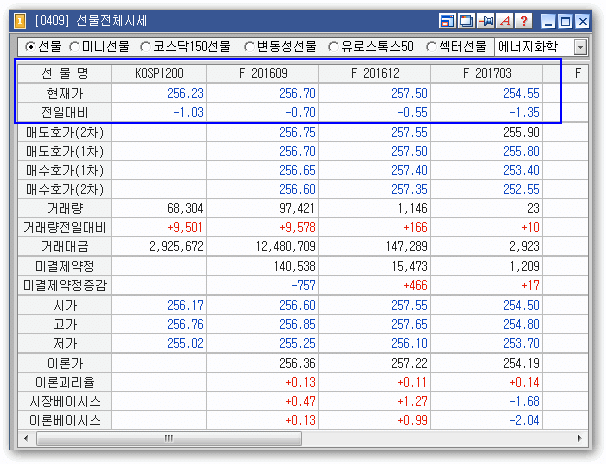The width and height of the screenshot is (606, 464).
Task: Click the 거래량 row label
Action: 65,209
